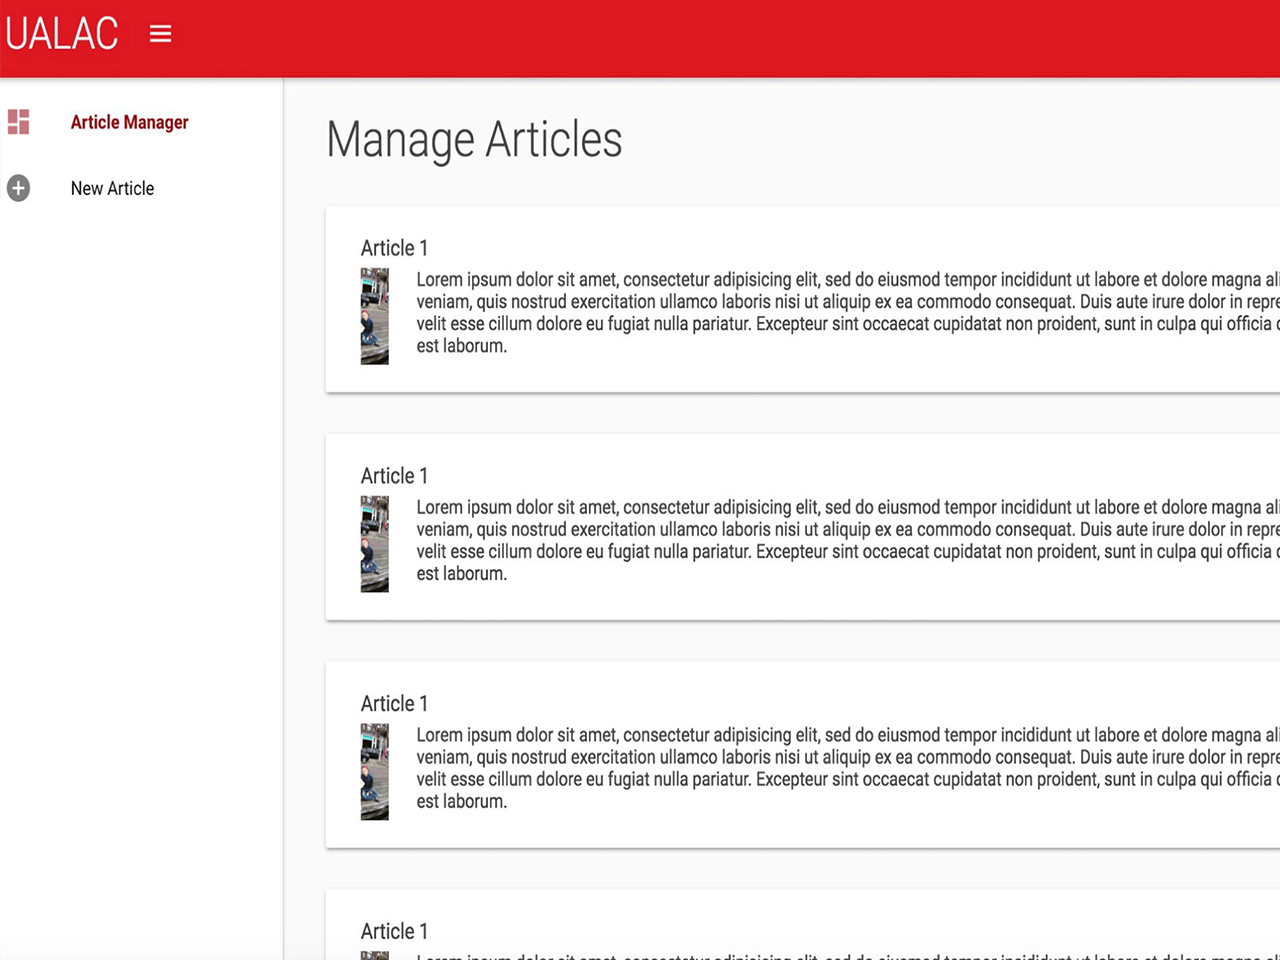Screen dimensions: 1280x960
Task: Open the hamburger navigation menu
Action: click(160, 33)
